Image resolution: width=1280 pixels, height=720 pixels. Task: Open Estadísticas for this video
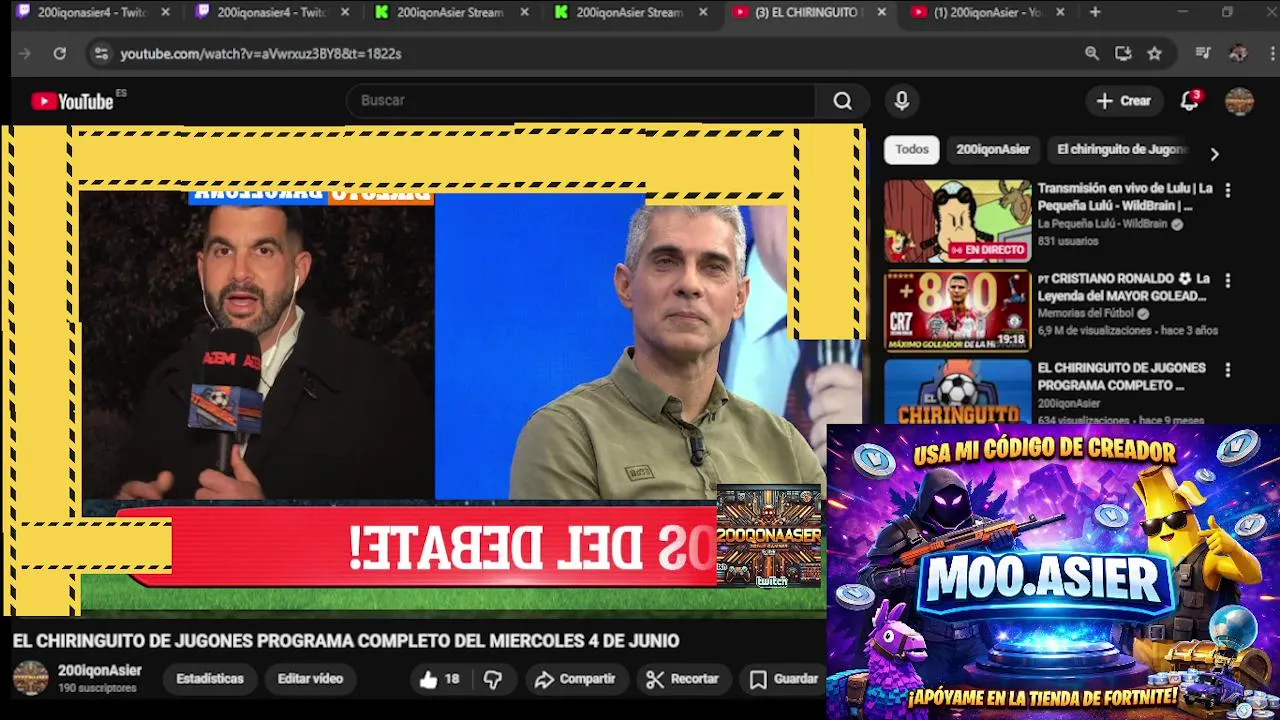tap(210, 679)
